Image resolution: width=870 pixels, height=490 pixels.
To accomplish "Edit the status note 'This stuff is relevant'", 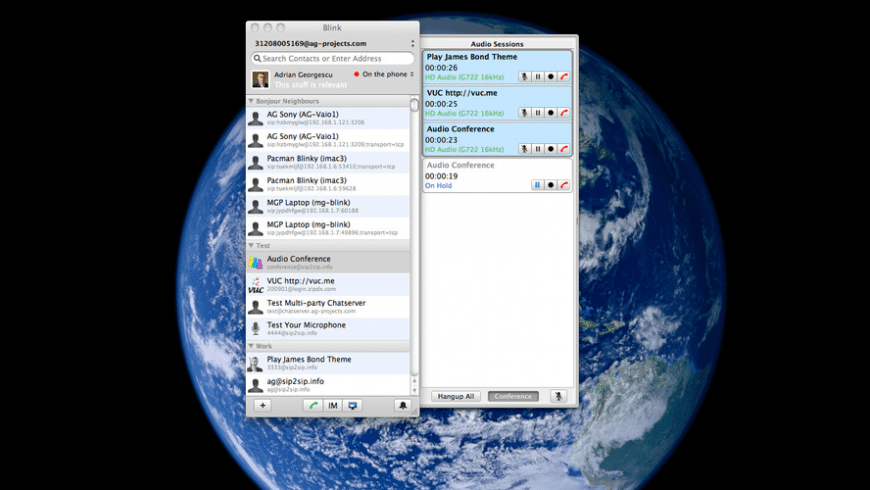I will click(311, 85).
